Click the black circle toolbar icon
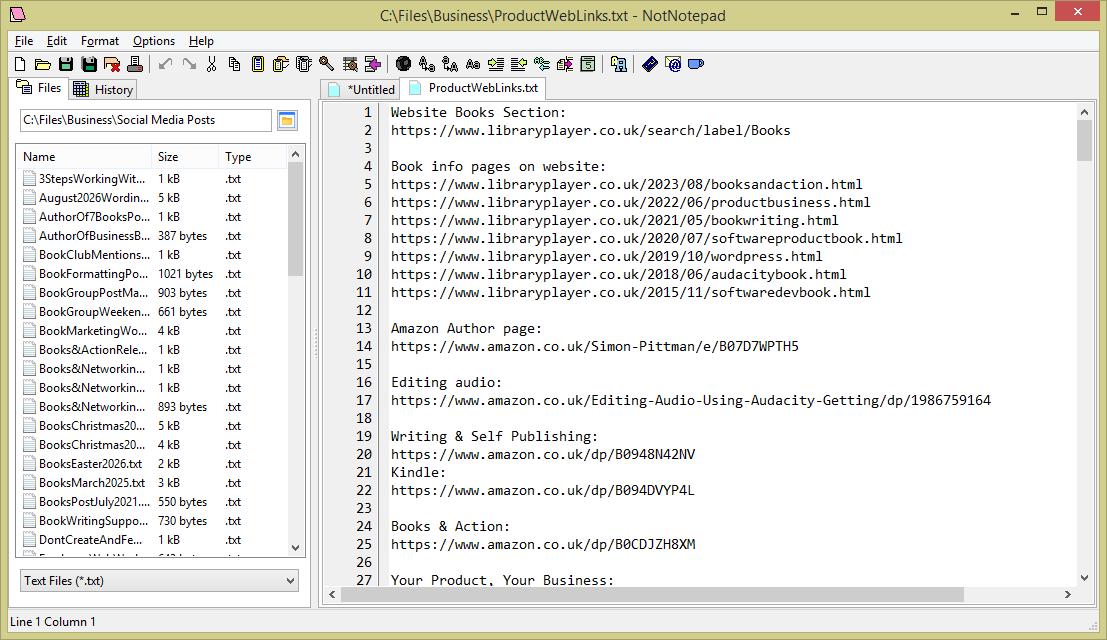Image resolution: width=1107 pixels, height=640 pixels. pos(403,64)
